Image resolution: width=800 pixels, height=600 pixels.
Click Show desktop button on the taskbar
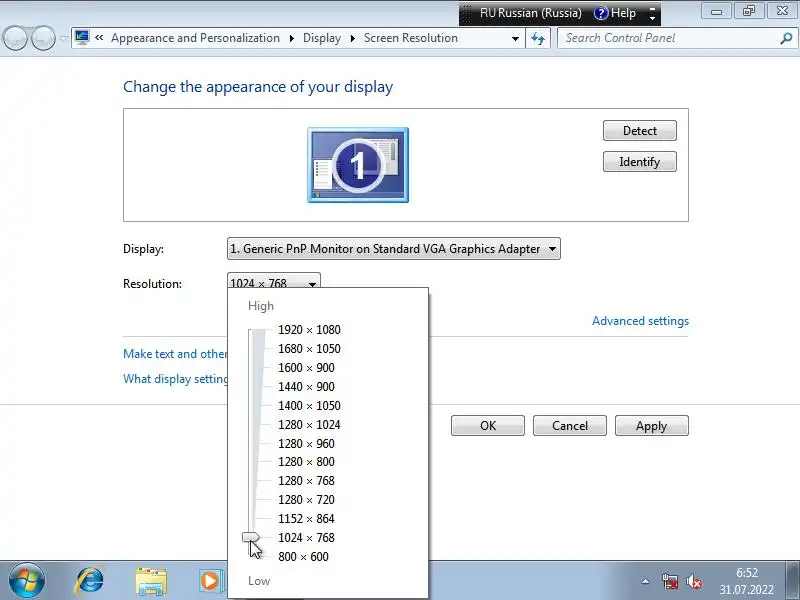pos(793,581)
